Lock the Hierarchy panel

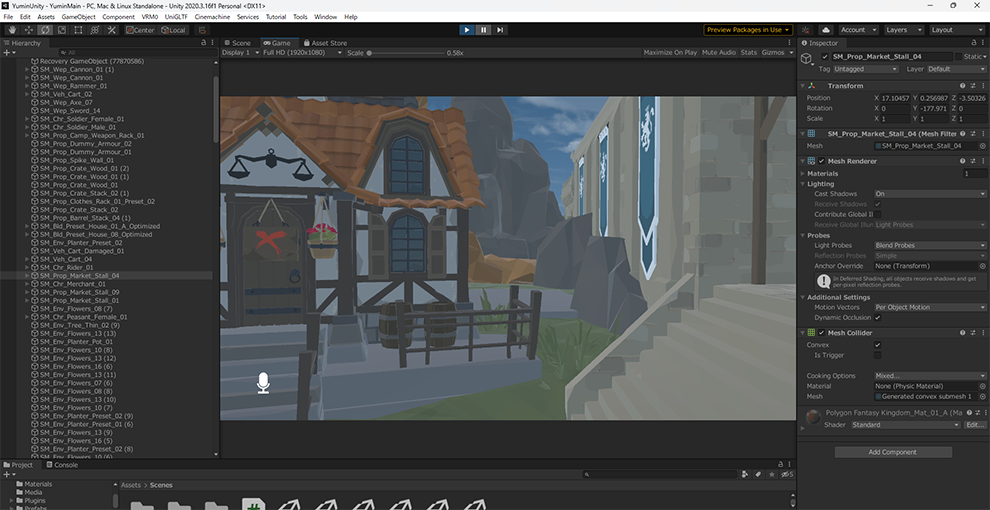click(203, 43)
